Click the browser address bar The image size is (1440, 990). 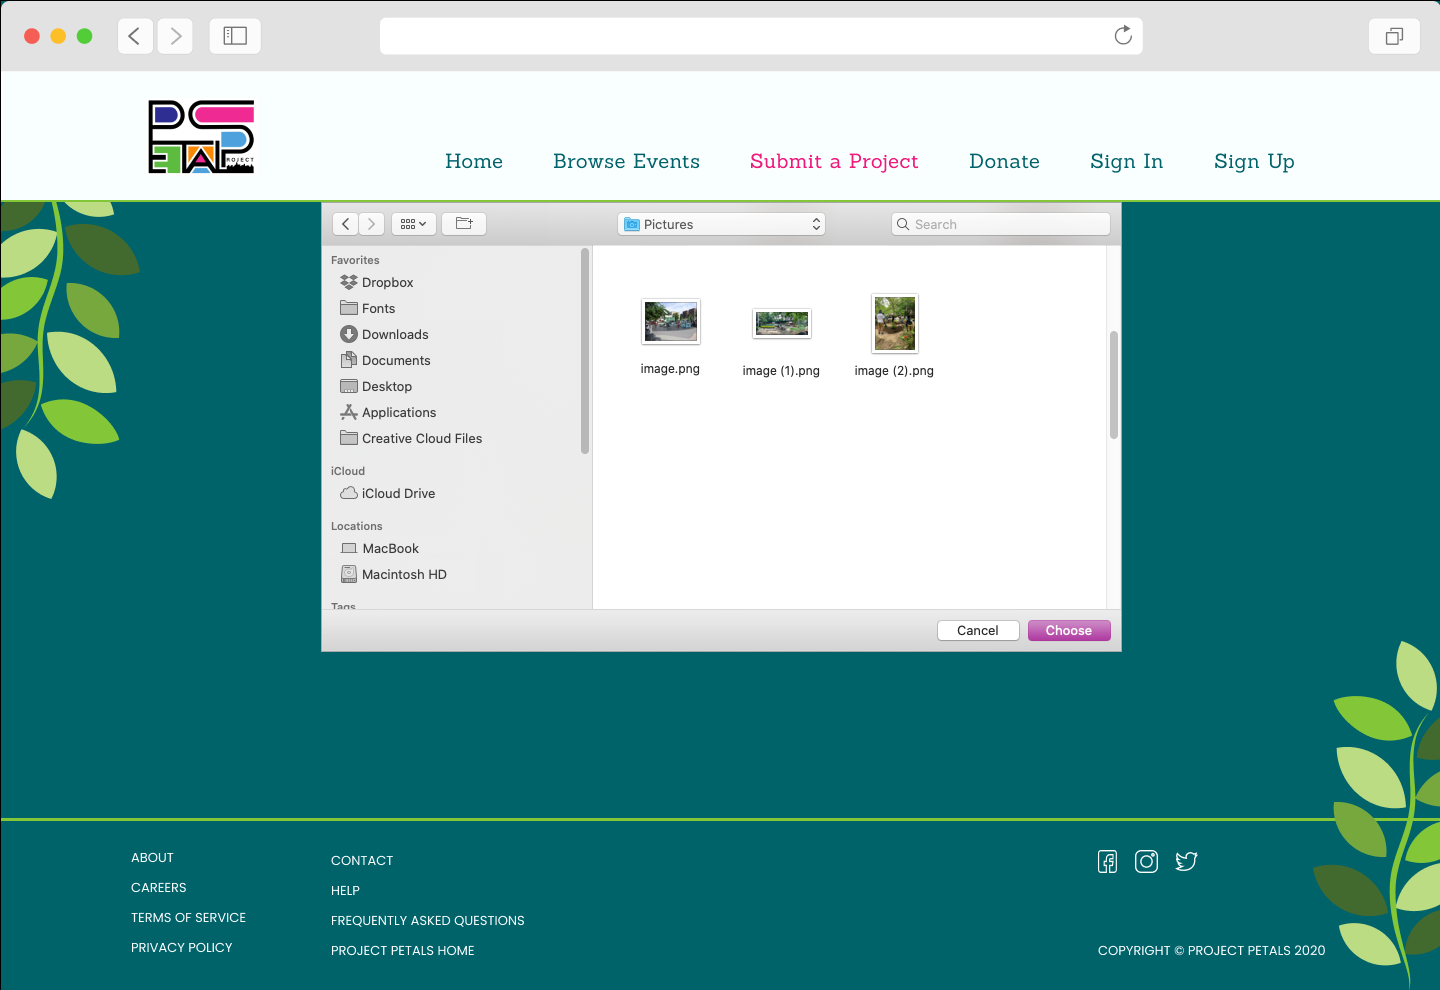pyautogui.click(x=761, y=36)
